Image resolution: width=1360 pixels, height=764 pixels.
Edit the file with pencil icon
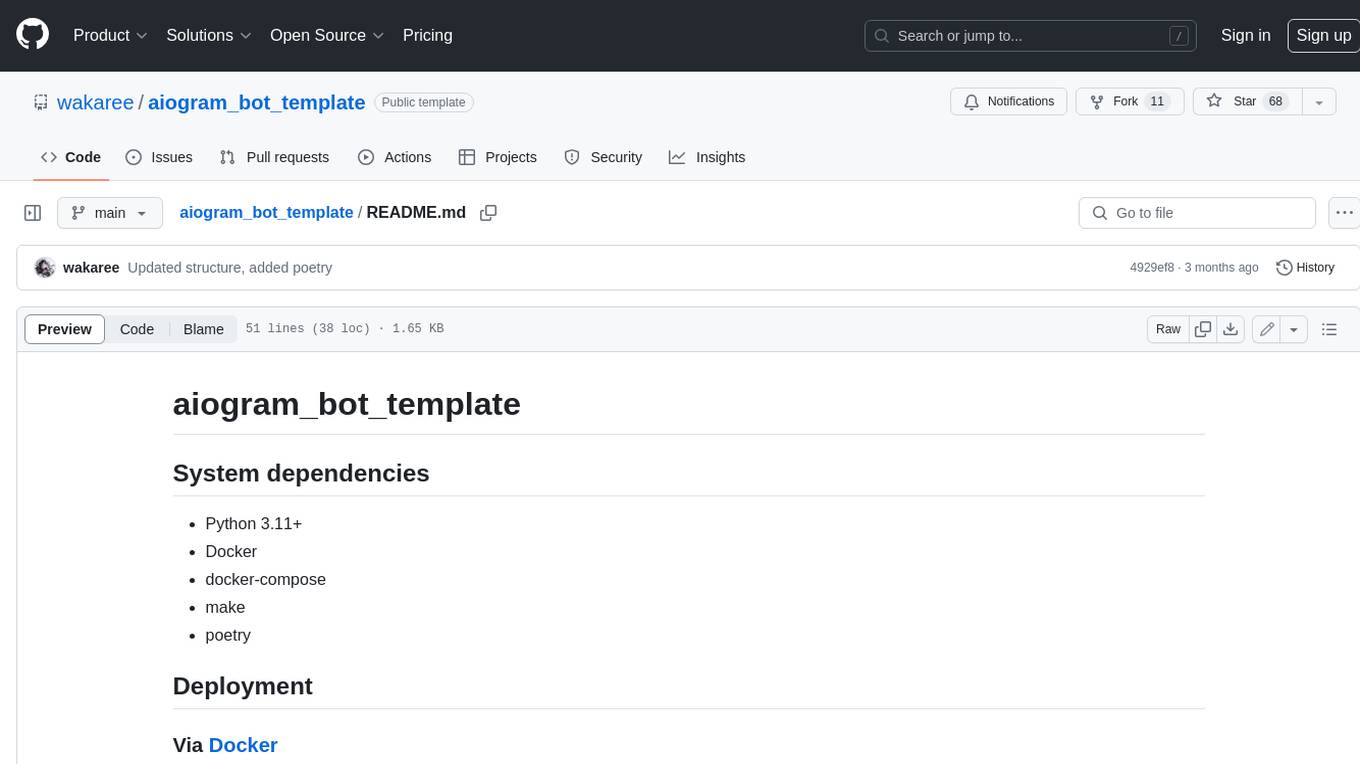tap(1267, 329)
